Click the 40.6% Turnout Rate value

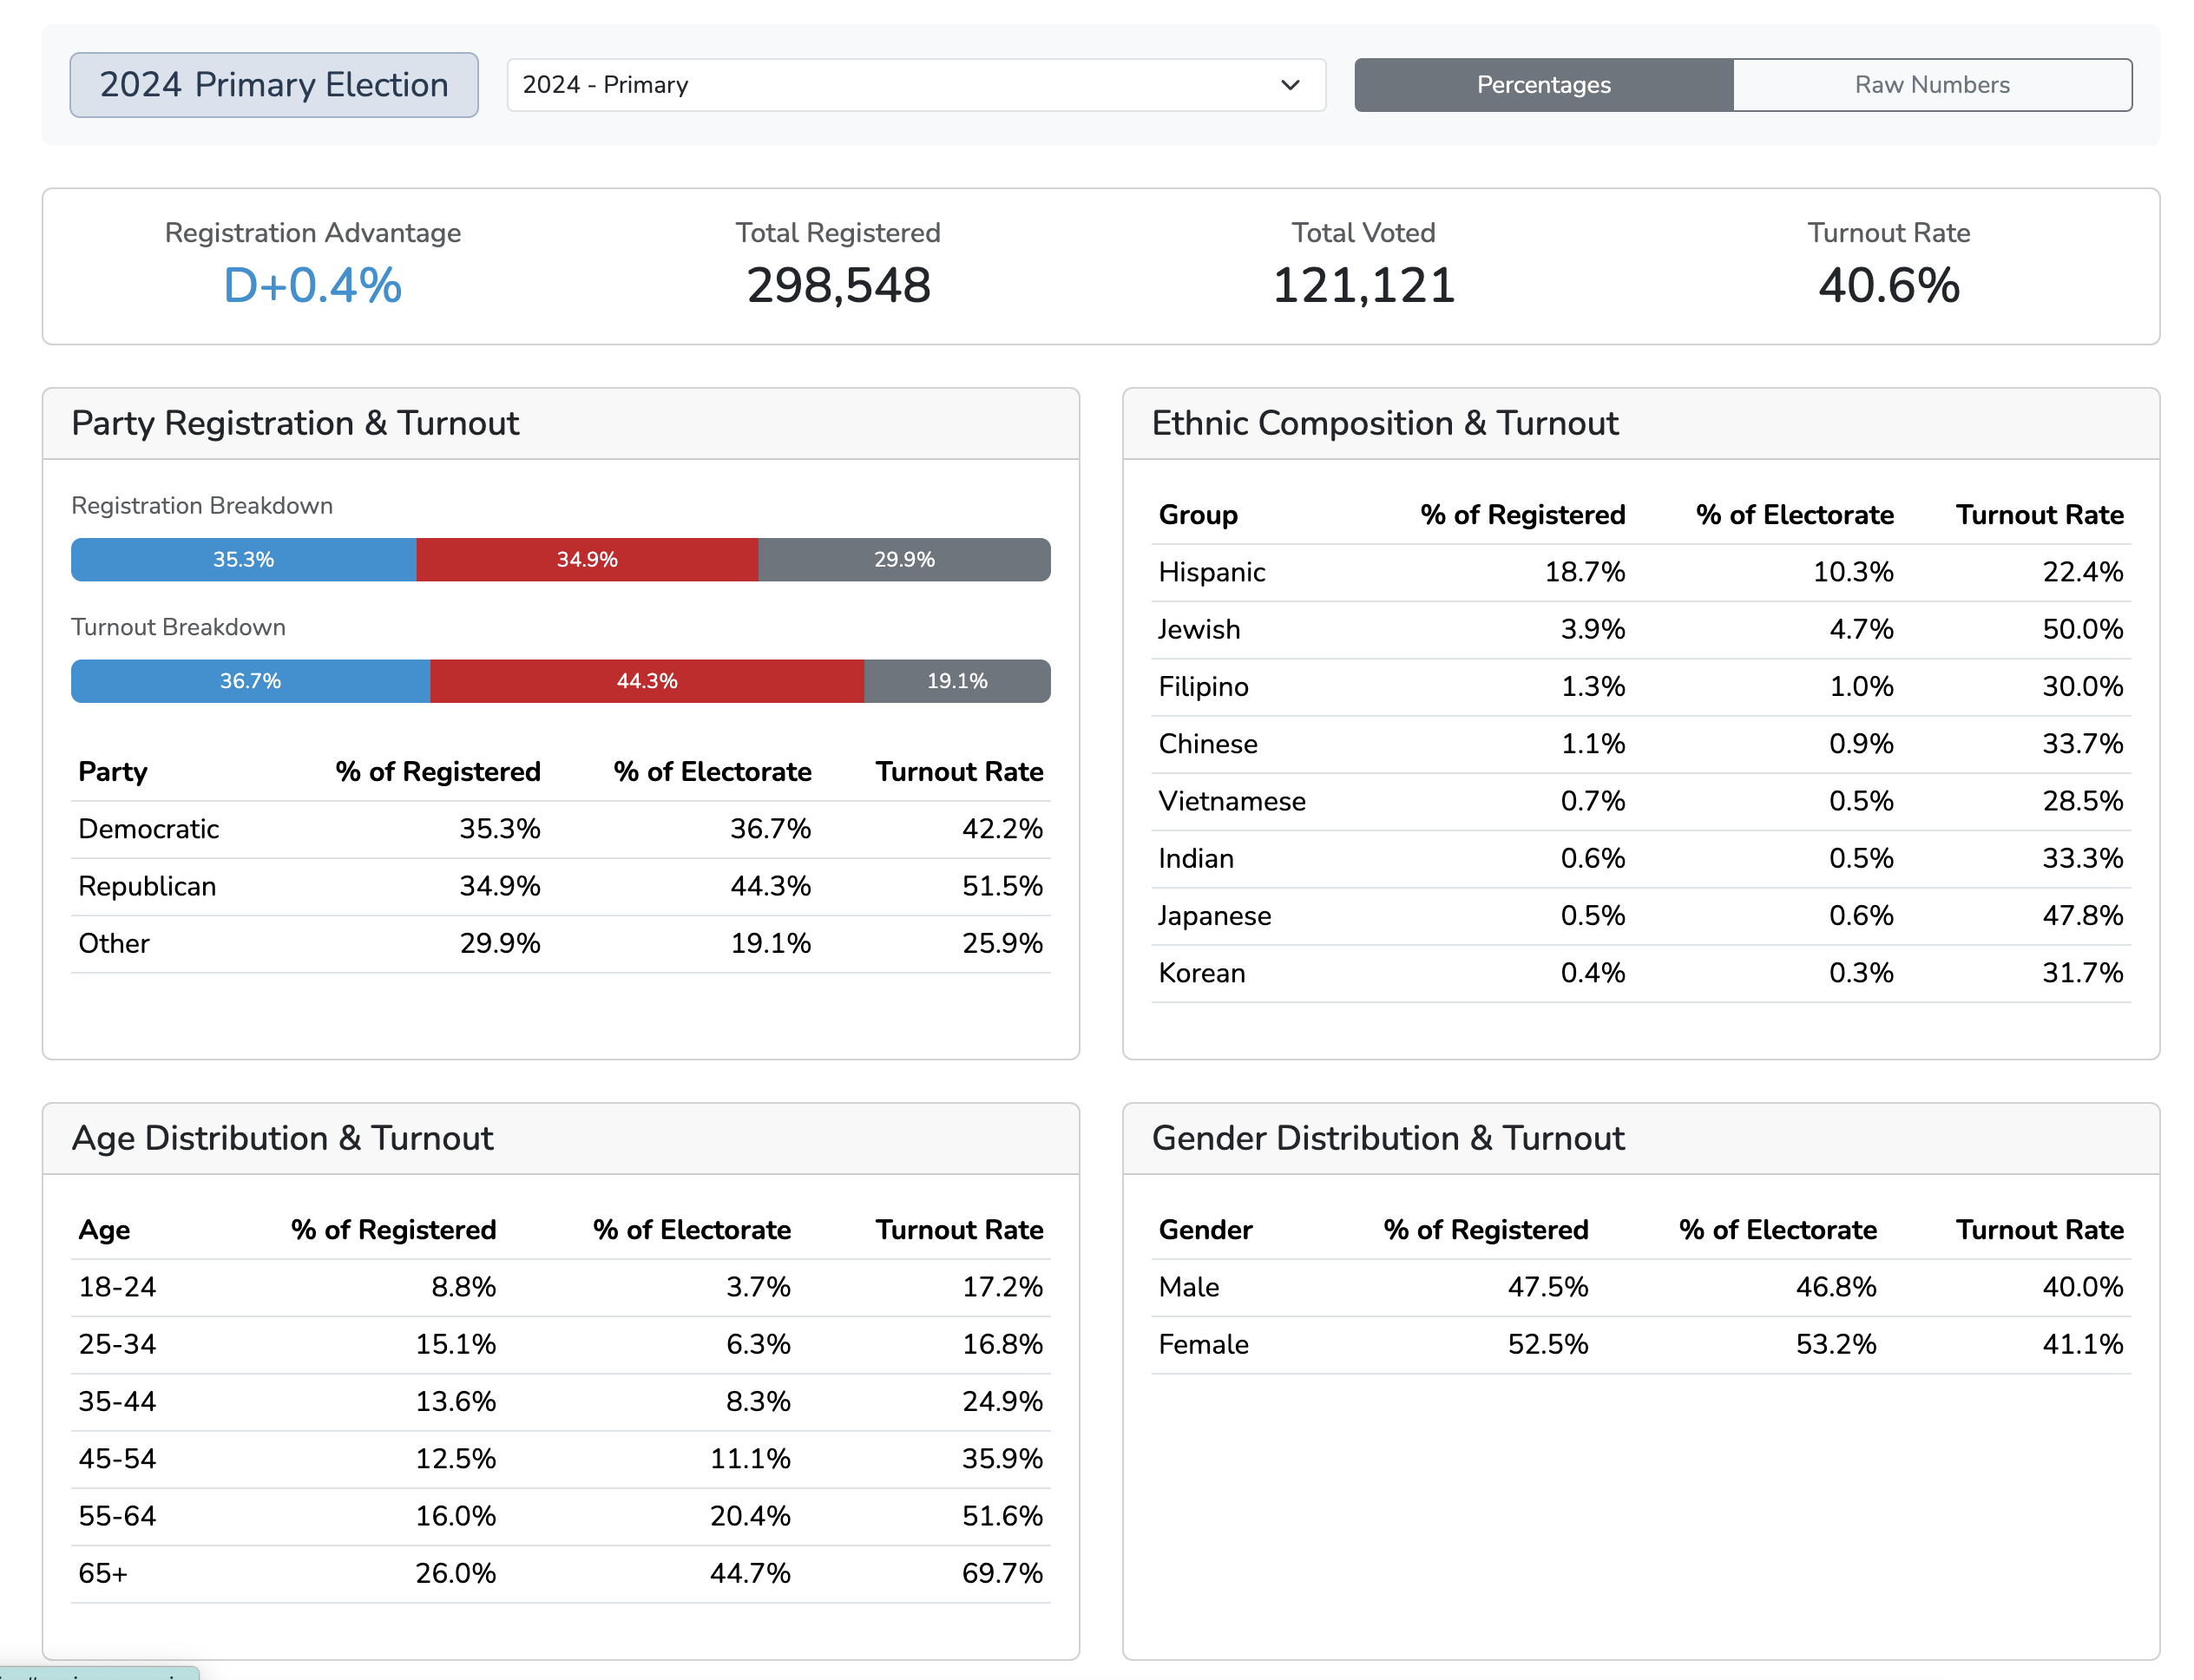[1888, 286]
